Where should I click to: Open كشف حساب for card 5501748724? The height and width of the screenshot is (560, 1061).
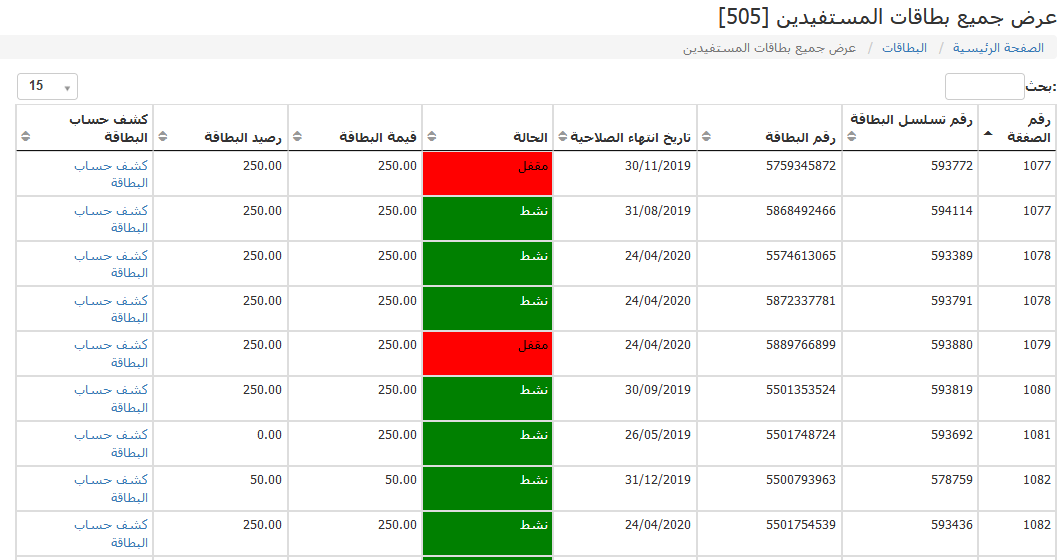coord(111,444)
